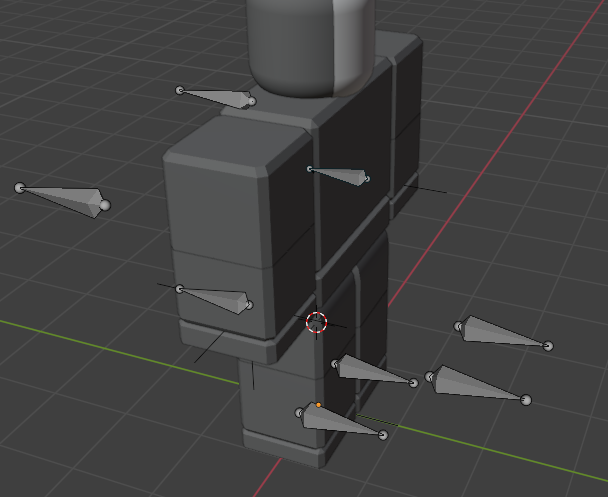Viewport: 608px width, 497px height.
Task: Select the bone marked with the orange dot
Action: pyautogui.click(x=341, y=422)
